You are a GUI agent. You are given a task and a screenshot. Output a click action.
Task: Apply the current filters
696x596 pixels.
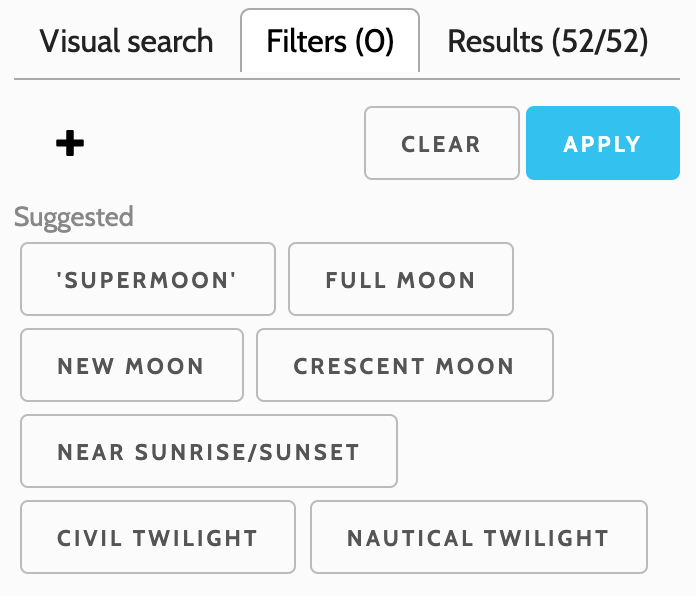point(602,143)
